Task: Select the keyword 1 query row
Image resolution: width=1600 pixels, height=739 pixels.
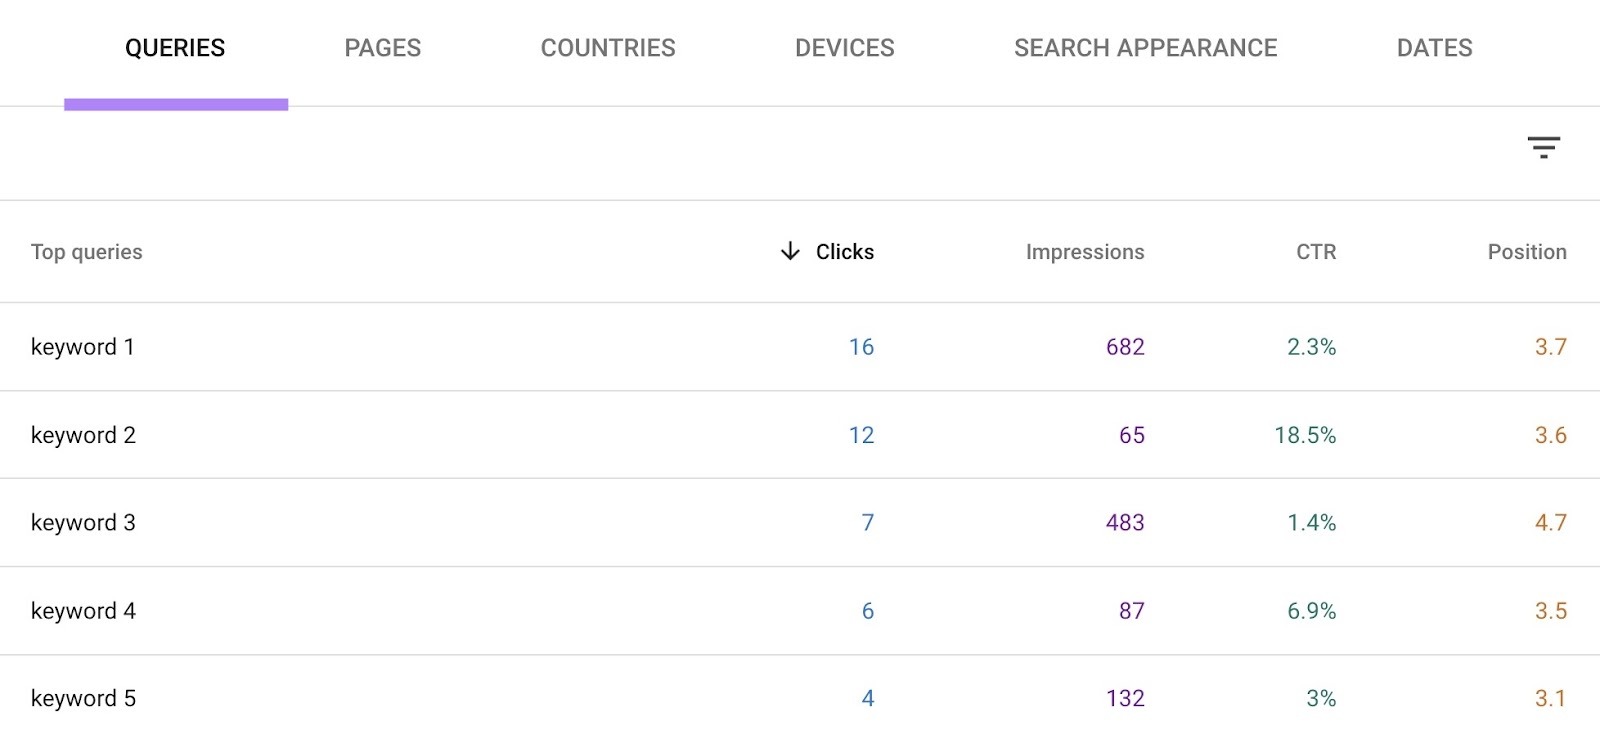Action: pos(83,347)
